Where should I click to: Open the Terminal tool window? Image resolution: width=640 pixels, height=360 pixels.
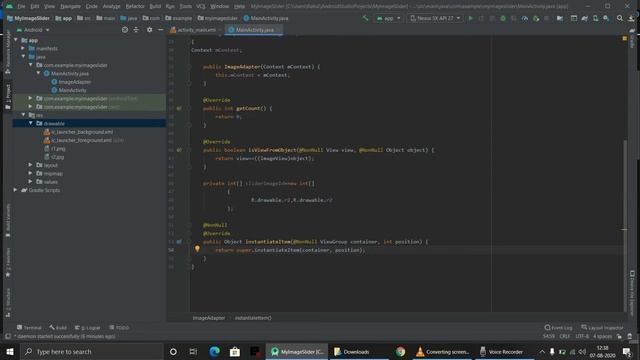(x=29, y=327)
